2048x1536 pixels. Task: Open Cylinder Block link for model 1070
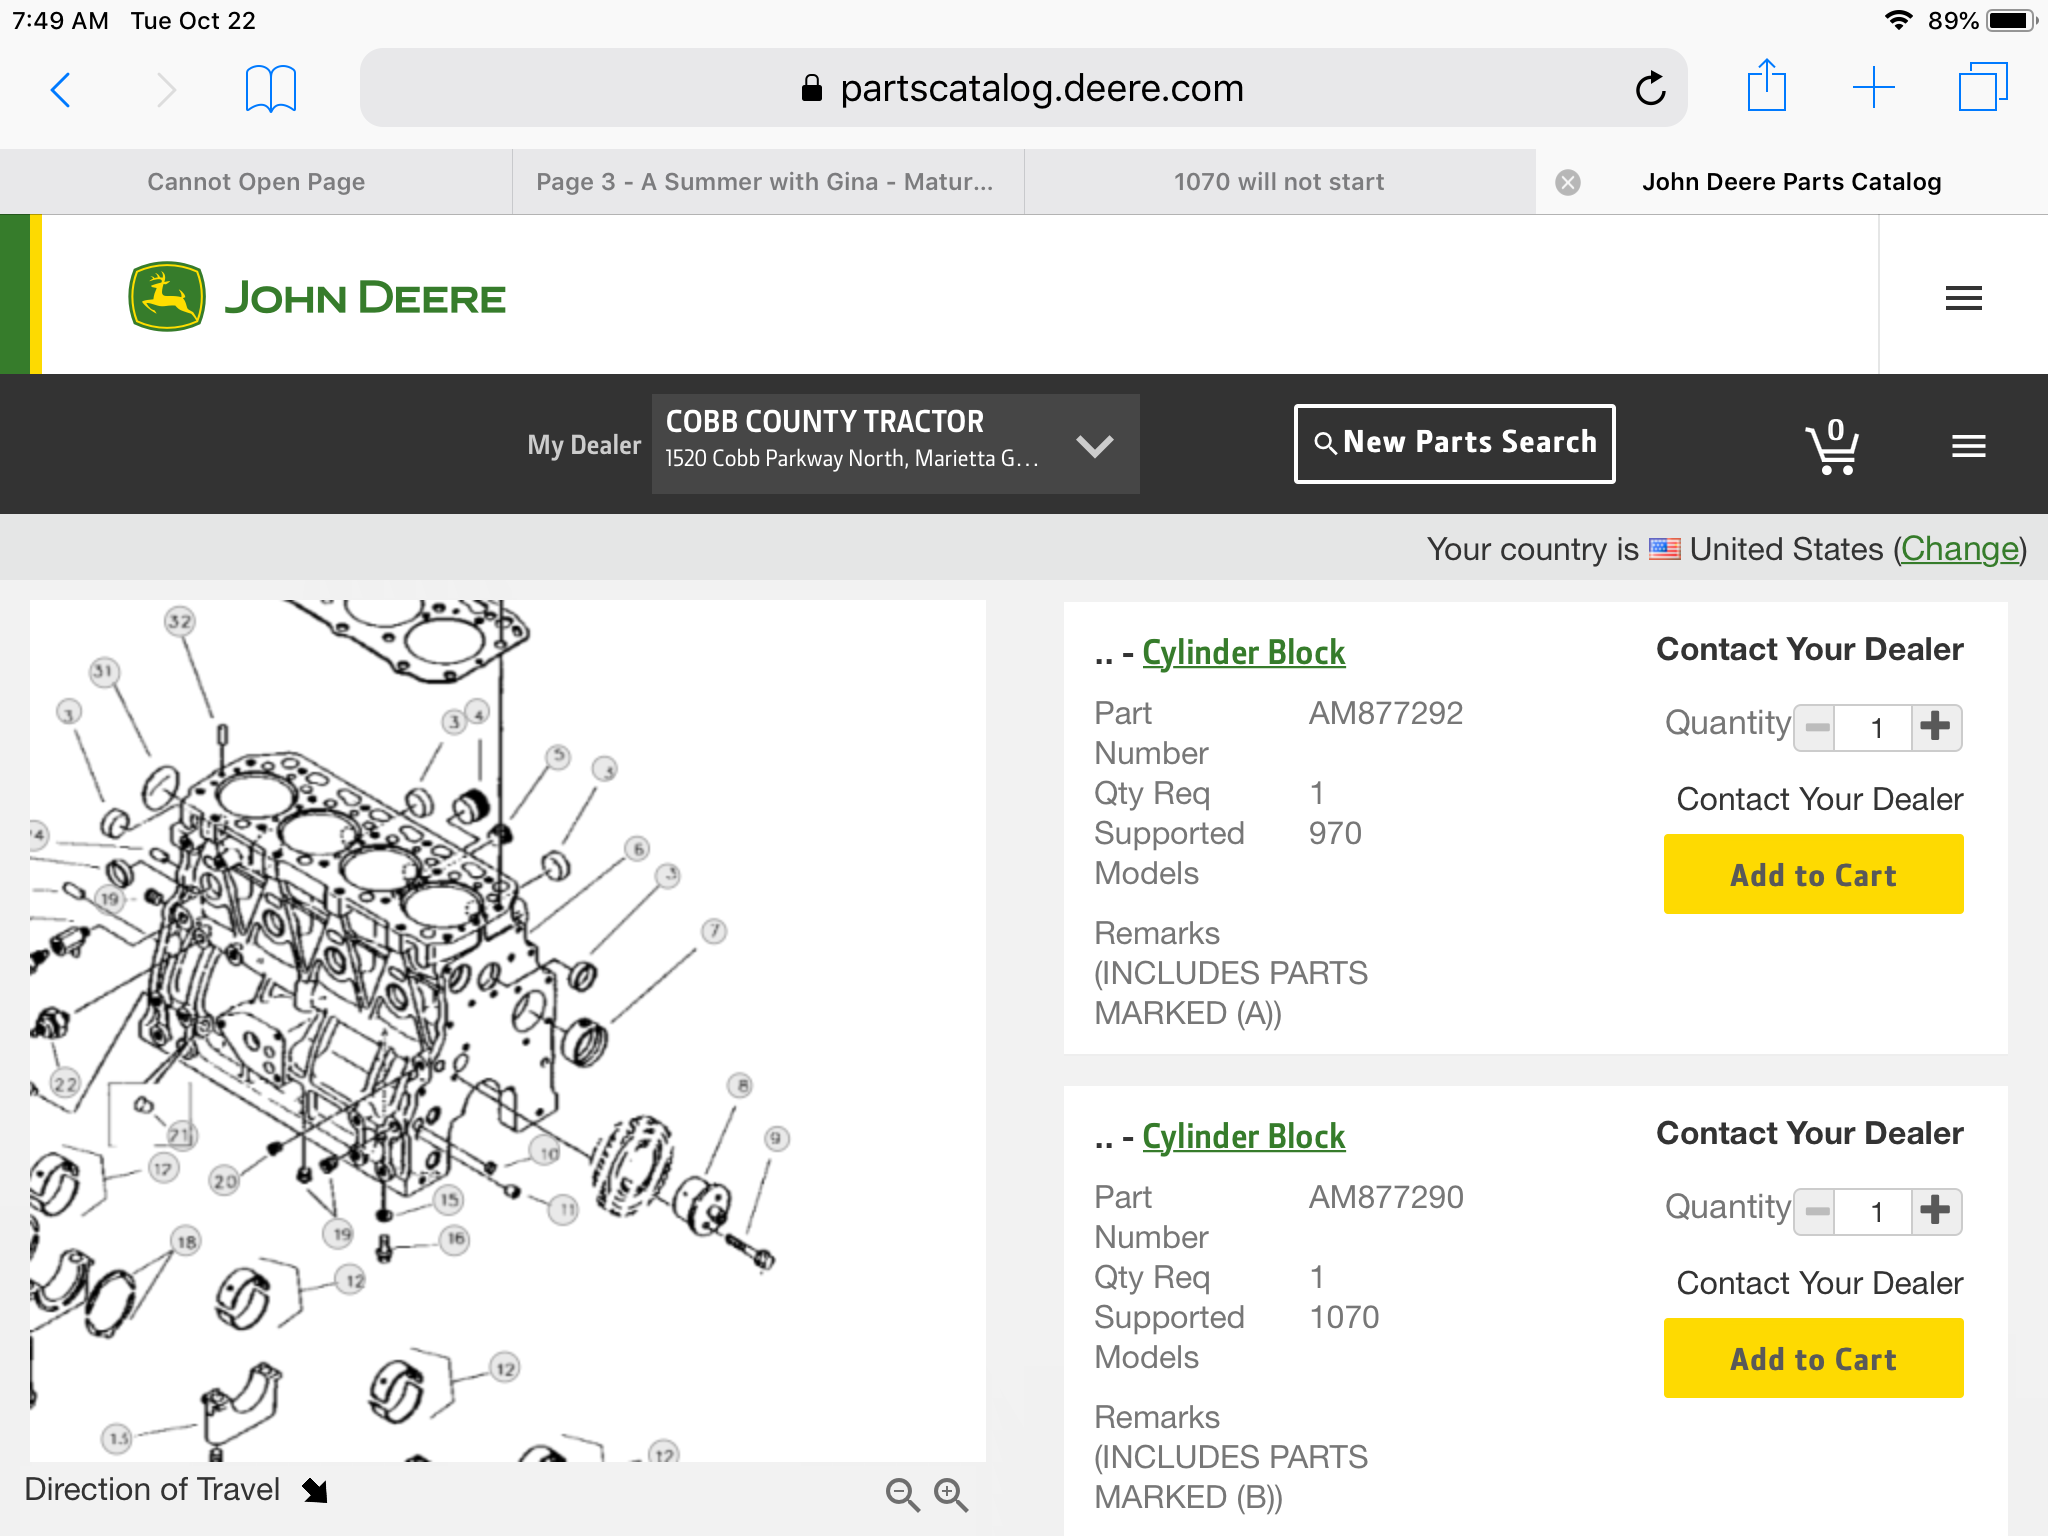[x=1243, y=1137]
